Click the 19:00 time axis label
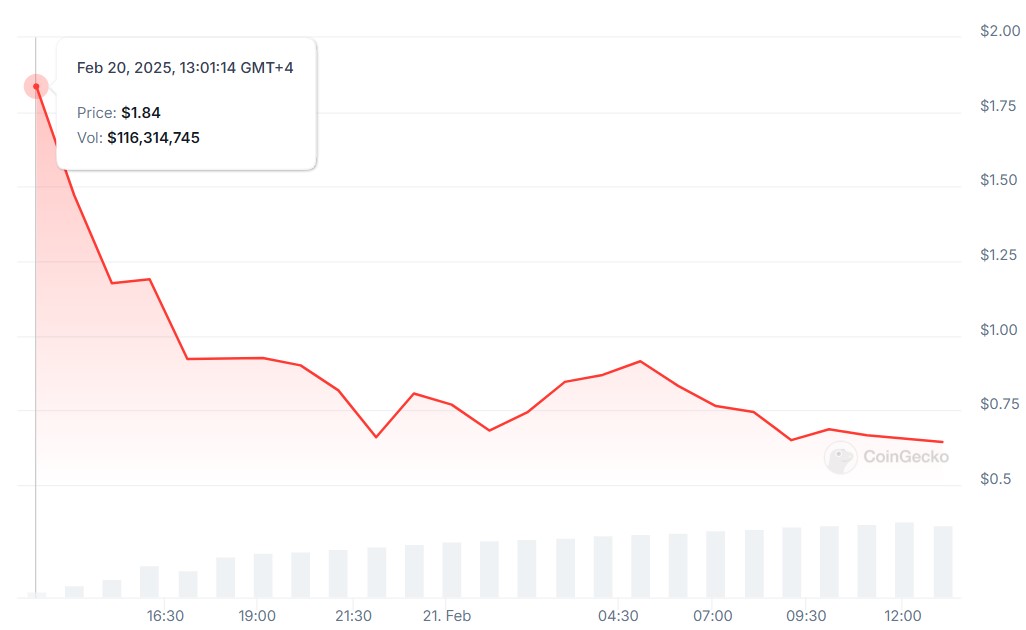Image resolution: width=1026 pixels, height=630 pixels. pos(257,616)
